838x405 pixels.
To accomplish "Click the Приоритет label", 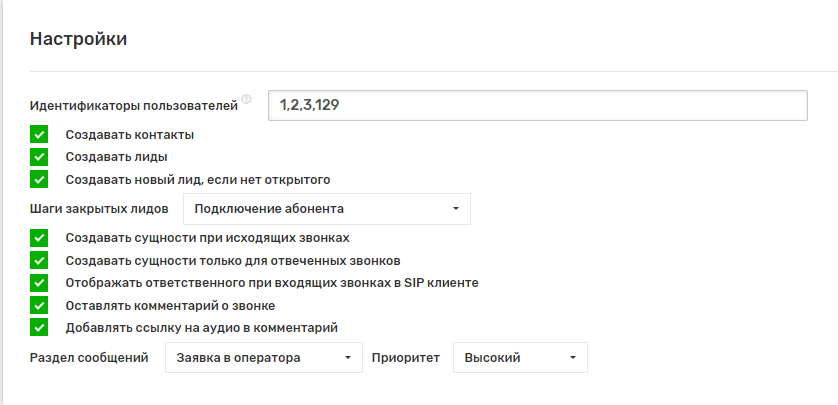I will [x=406, y=358].
